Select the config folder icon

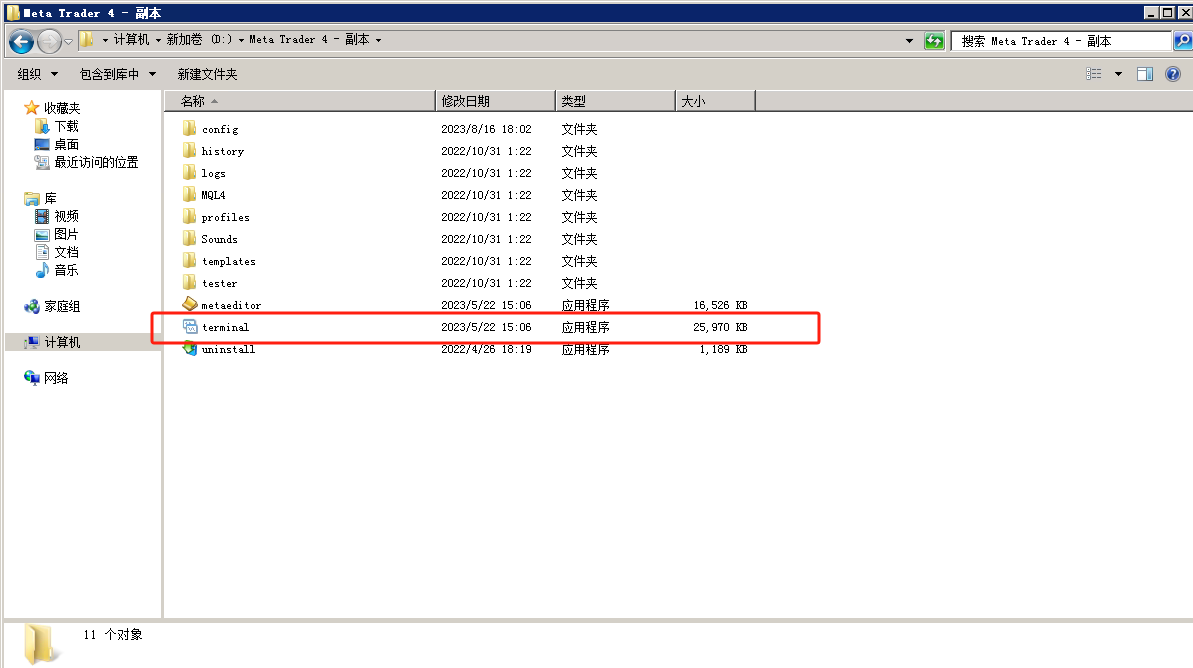click(x=189, y=129)
